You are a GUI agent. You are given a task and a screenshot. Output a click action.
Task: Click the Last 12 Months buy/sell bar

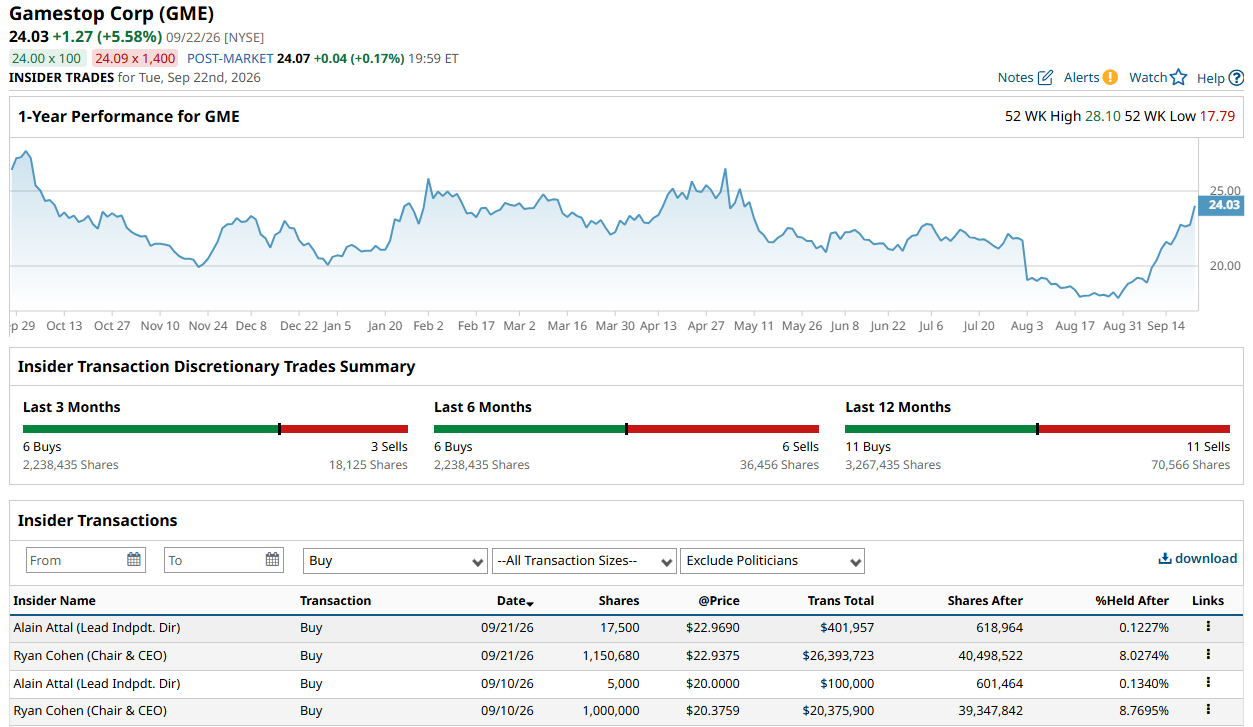pyautogui.click(x=1037, y=429)
